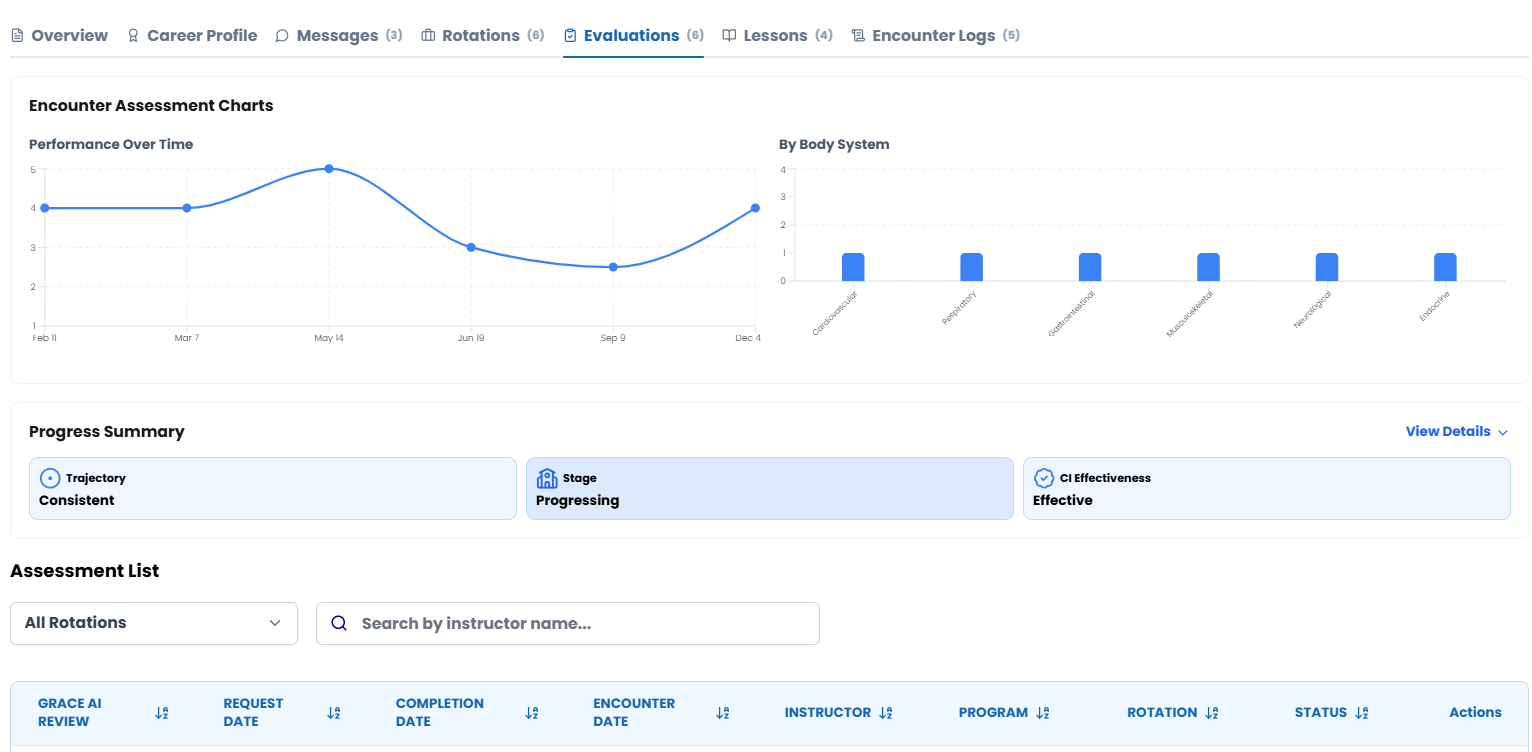Click the Assessment List heading

coord(85,571)
